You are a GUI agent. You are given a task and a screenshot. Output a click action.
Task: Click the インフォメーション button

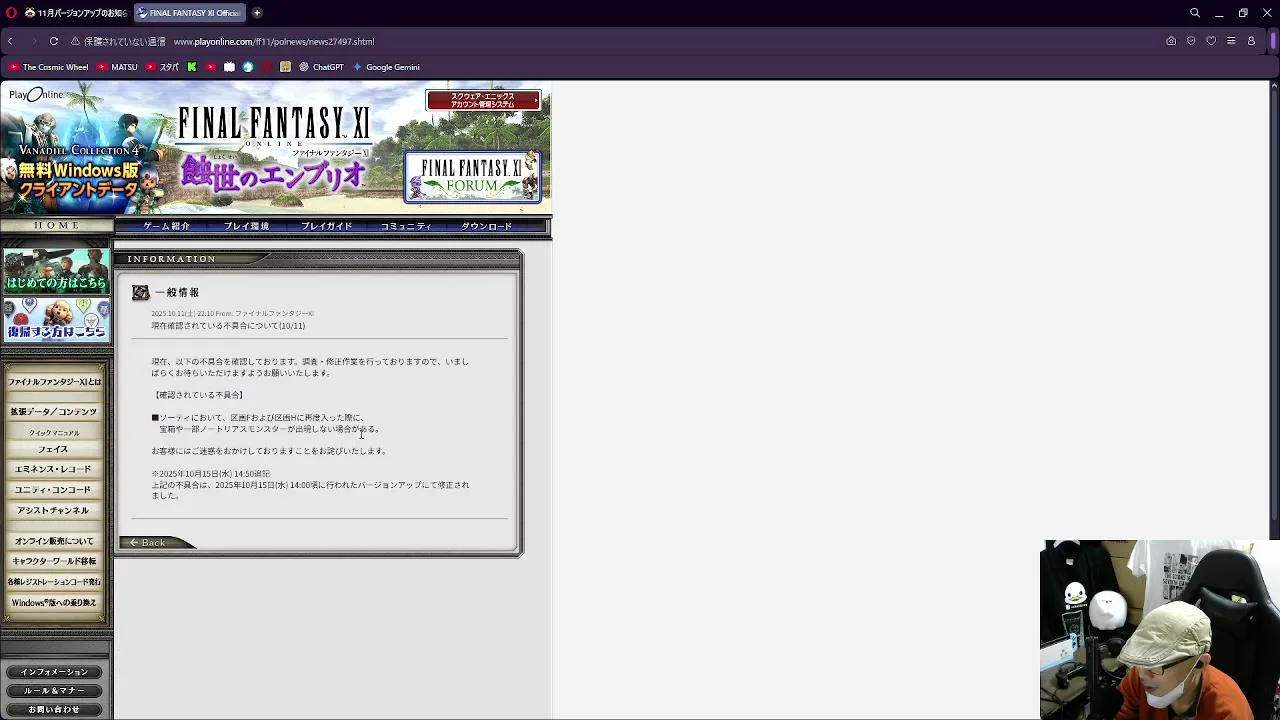click(54, 672)
